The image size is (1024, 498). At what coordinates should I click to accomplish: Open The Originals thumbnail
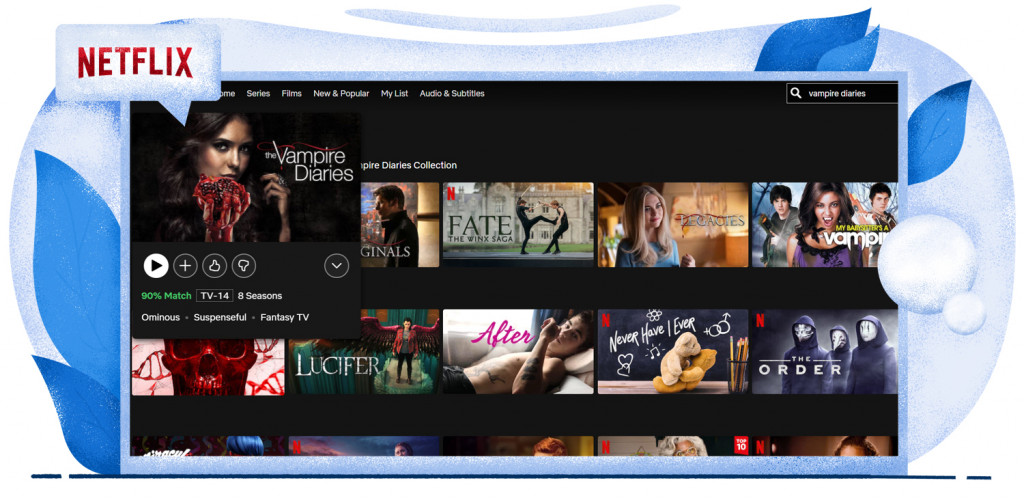[x=400, y=225]
